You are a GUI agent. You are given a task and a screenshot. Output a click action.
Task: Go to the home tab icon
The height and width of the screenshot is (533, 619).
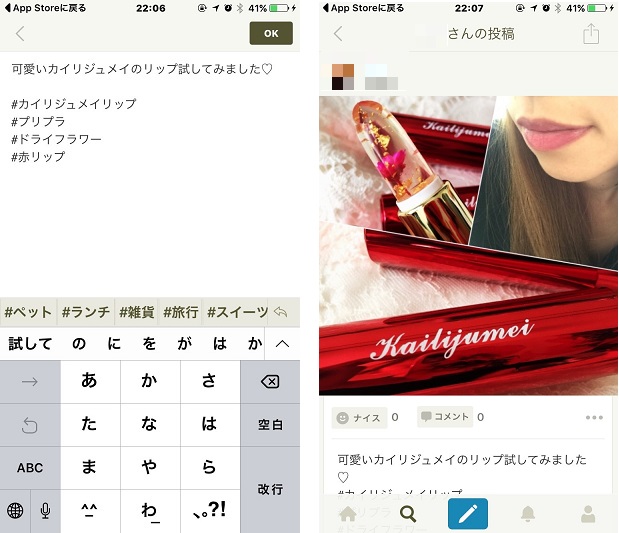[x=348, y=514]
